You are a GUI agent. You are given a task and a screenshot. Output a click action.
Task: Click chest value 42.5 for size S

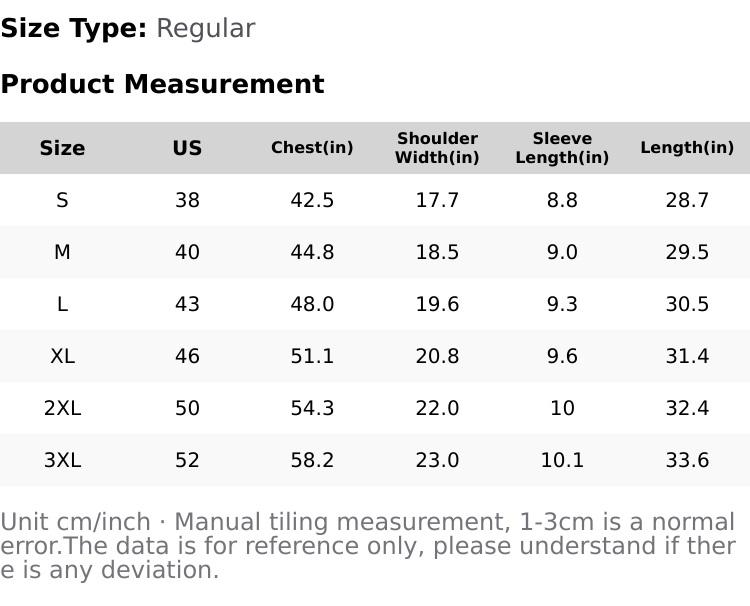point(312,200)
